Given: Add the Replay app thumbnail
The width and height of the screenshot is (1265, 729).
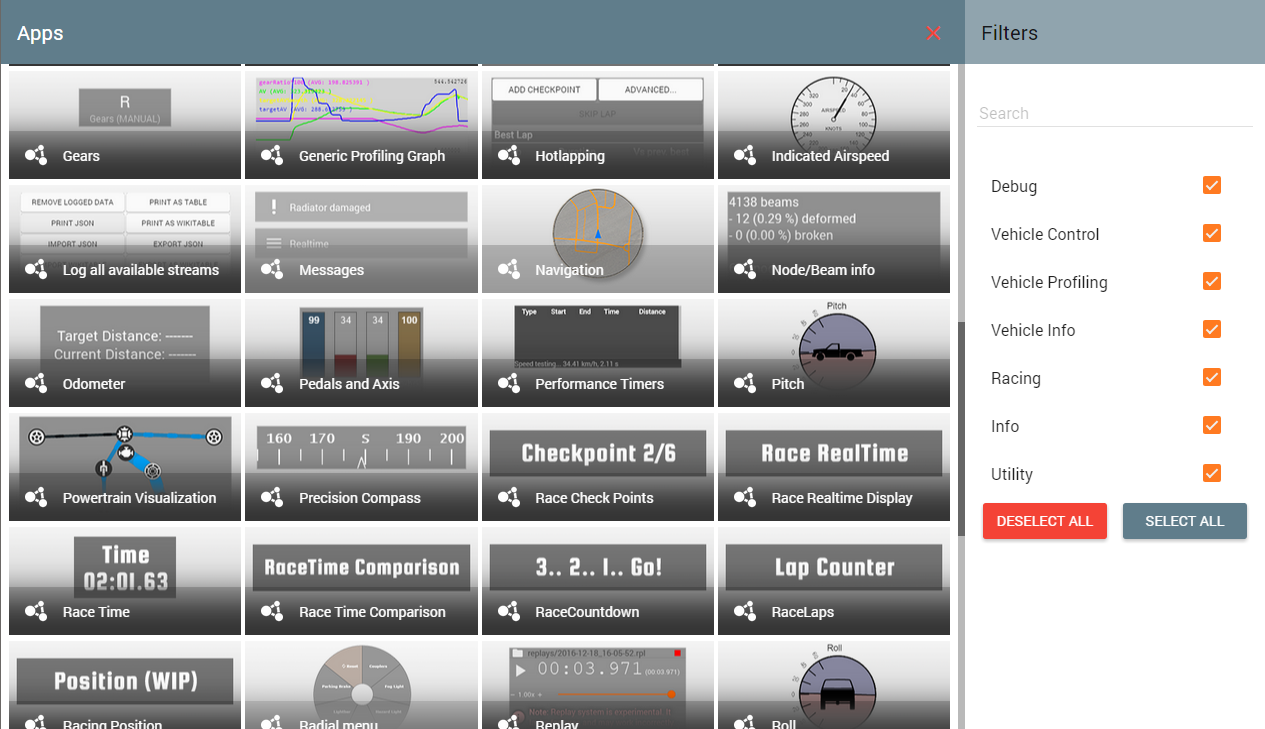Looking at the screenshot, I should click(598, 685).
